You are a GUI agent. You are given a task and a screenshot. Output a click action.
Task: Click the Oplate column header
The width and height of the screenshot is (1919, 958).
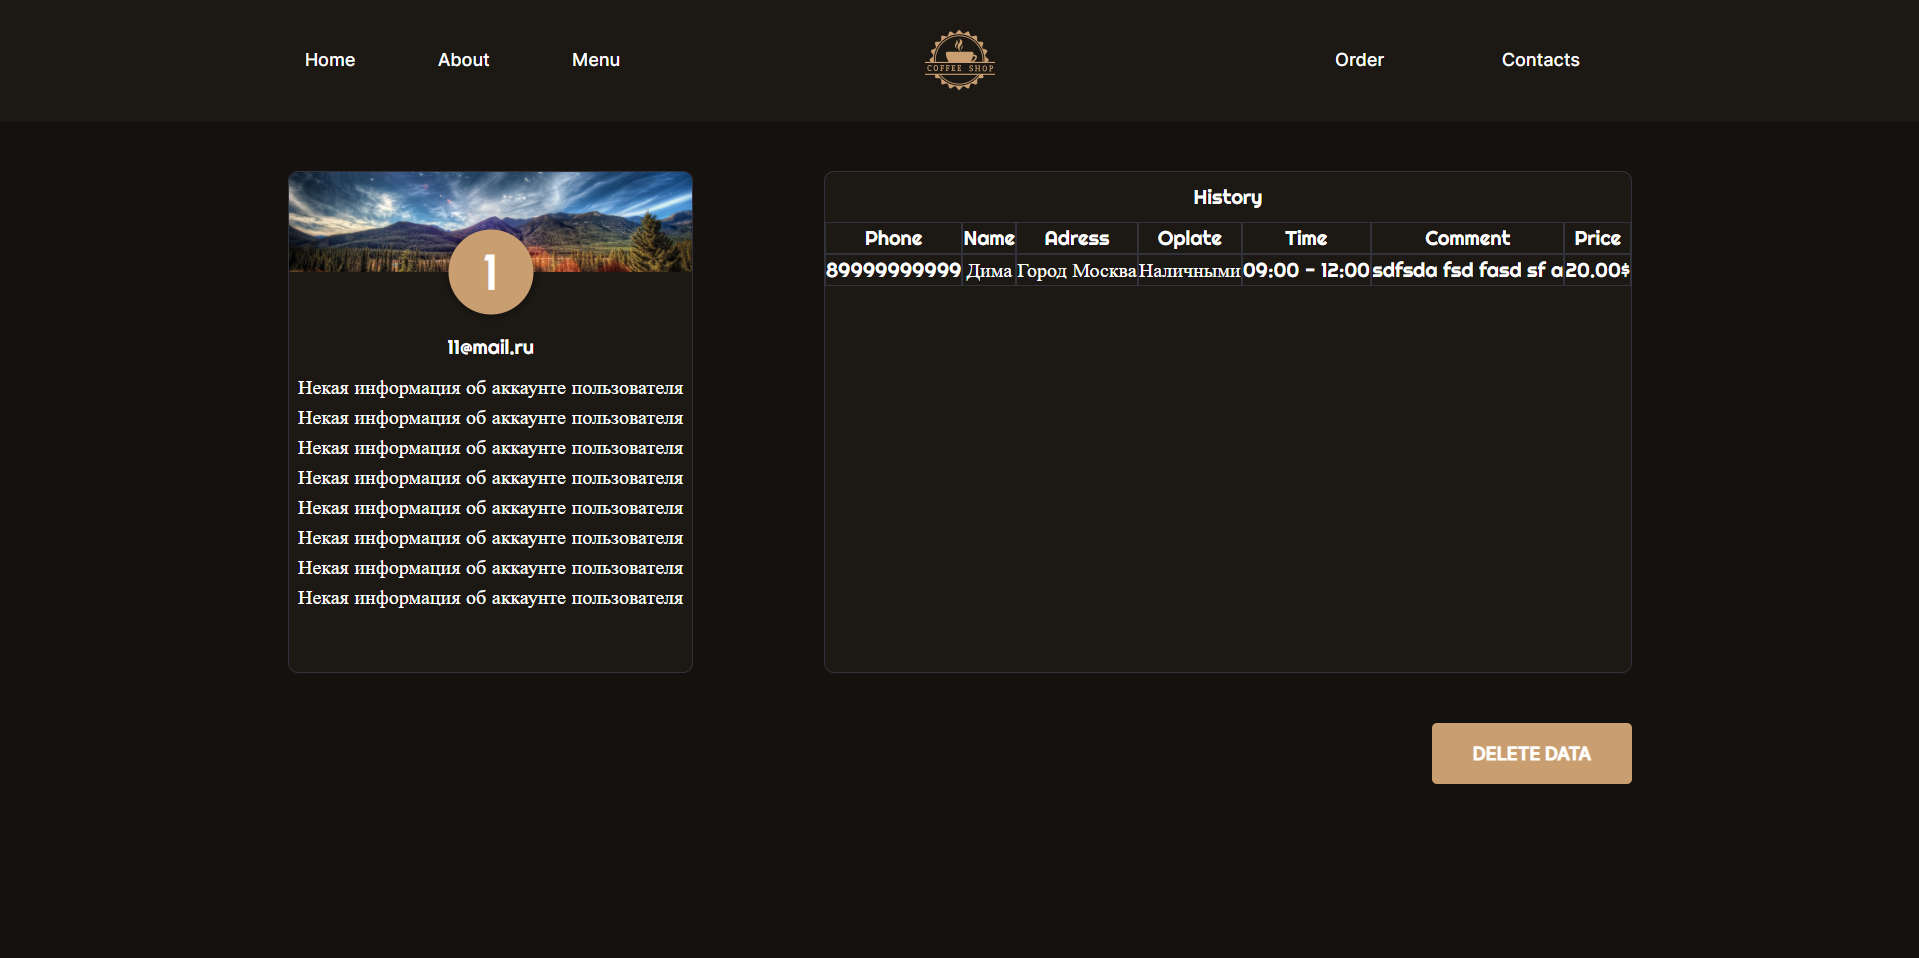pos(1190,238)
